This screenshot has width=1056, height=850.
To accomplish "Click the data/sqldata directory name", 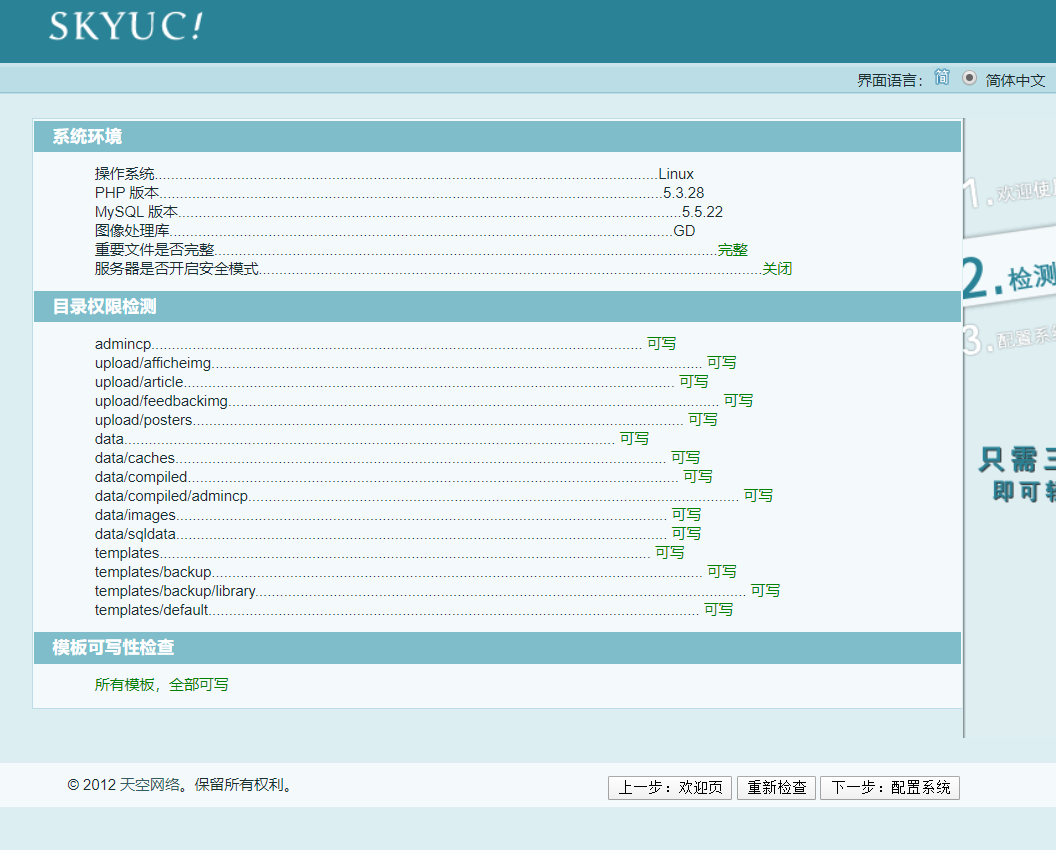I will point(135,533).
